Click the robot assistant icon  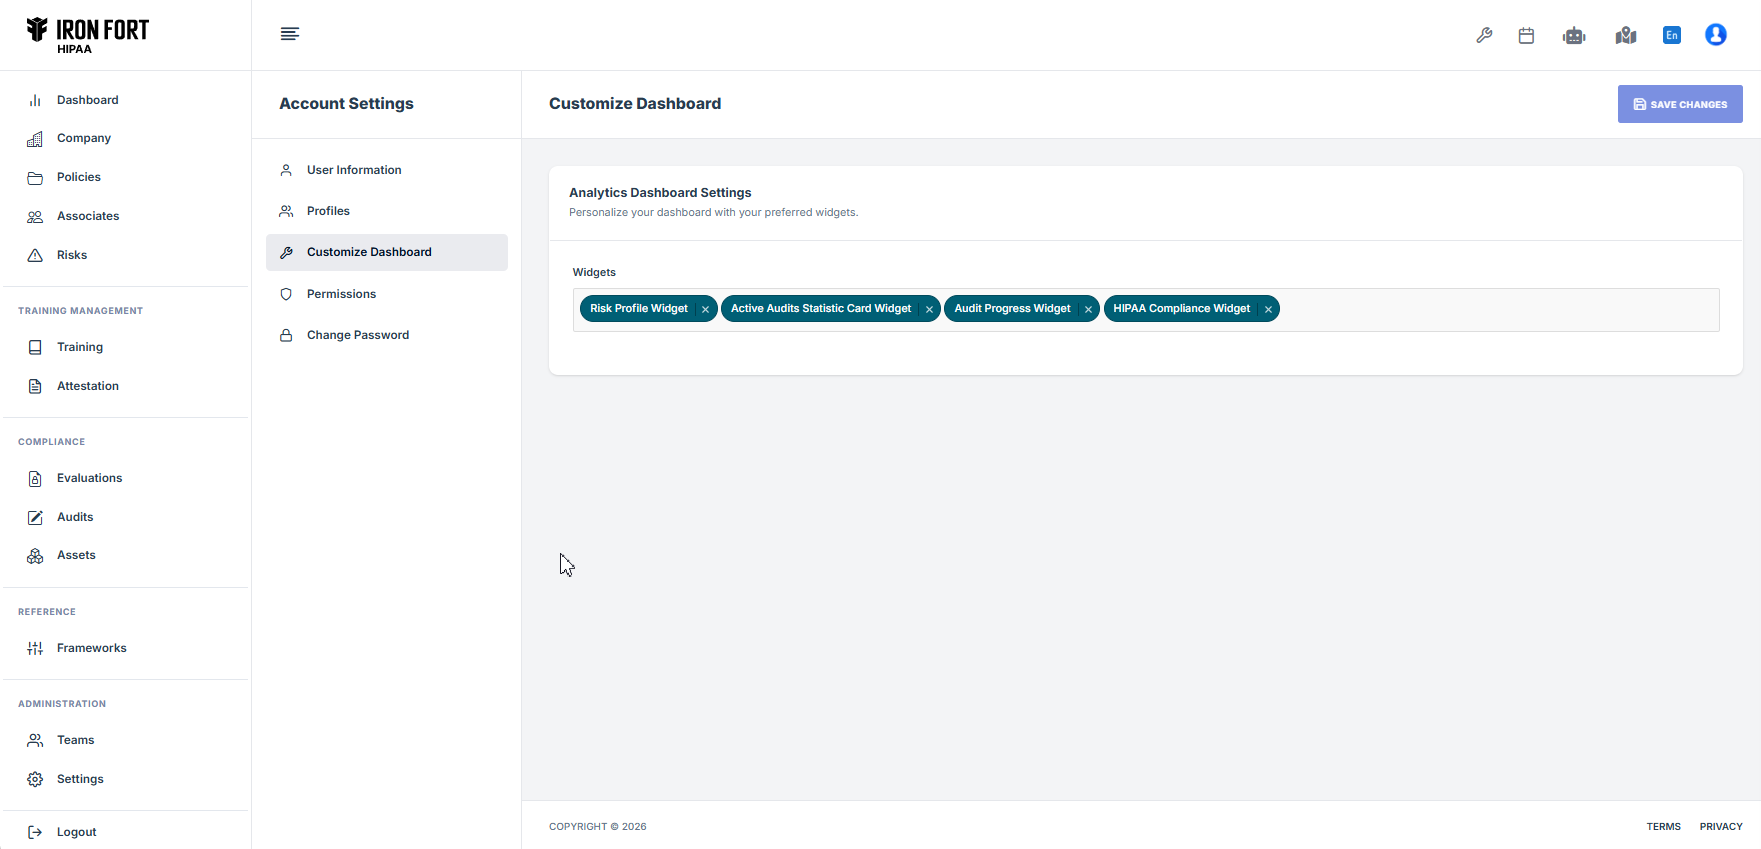[x=1574, y=35]
